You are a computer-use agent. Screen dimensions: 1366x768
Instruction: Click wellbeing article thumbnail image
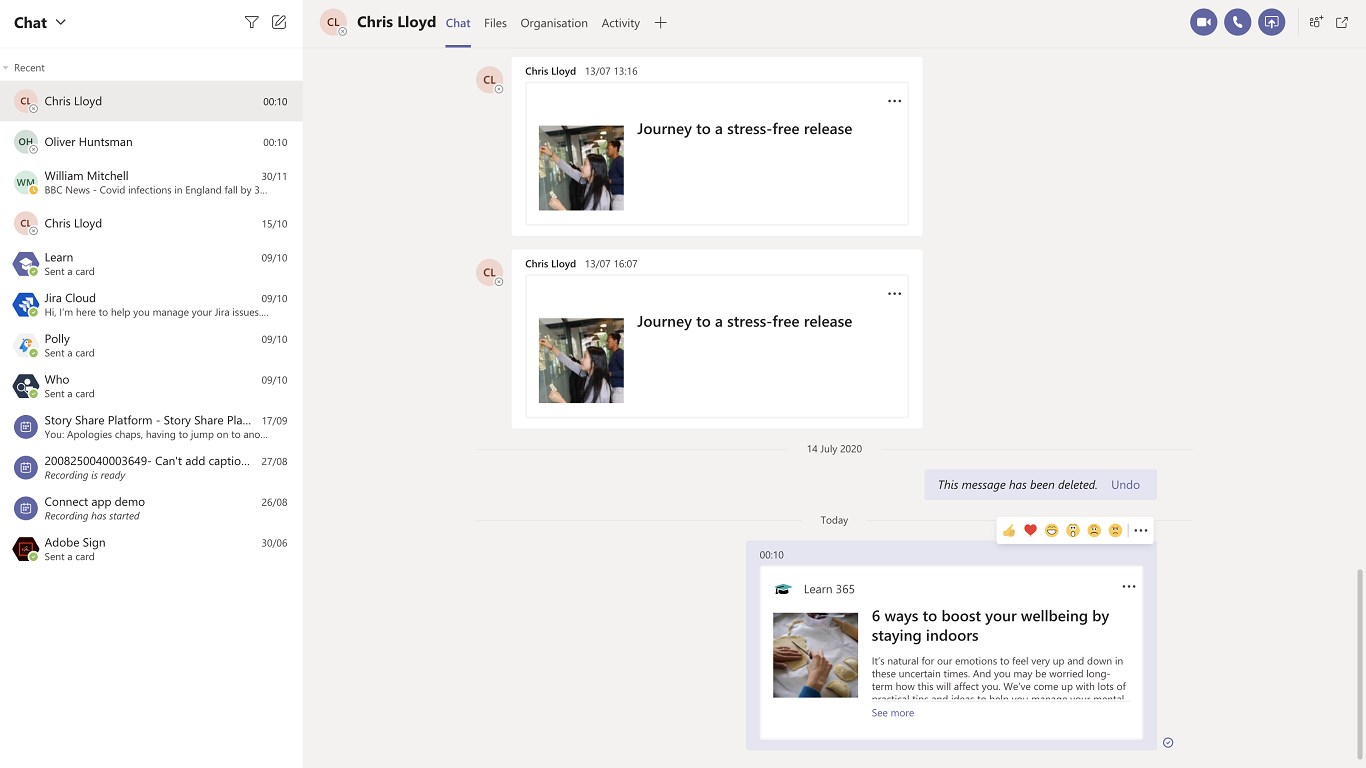pos(815,655)
